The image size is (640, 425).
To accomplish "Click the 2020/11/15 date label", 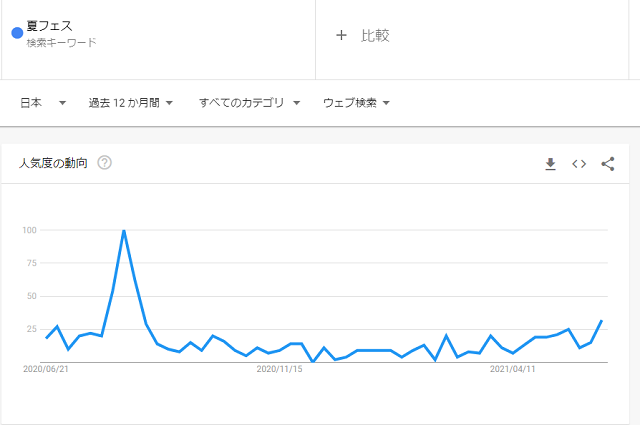I will click(279, 369).
